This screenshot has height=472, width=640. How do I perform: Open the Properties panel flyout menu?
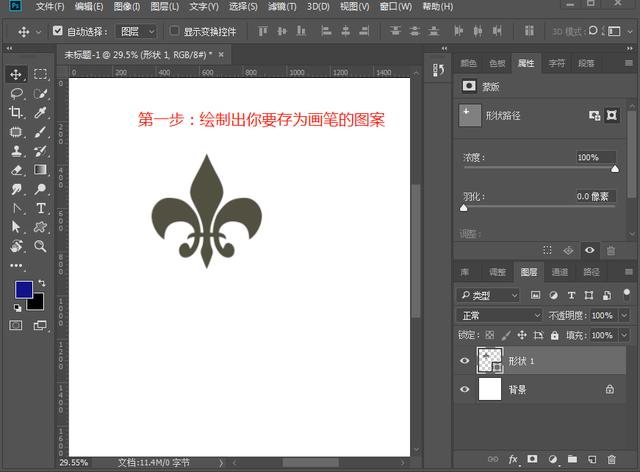[x=629, y=63]
